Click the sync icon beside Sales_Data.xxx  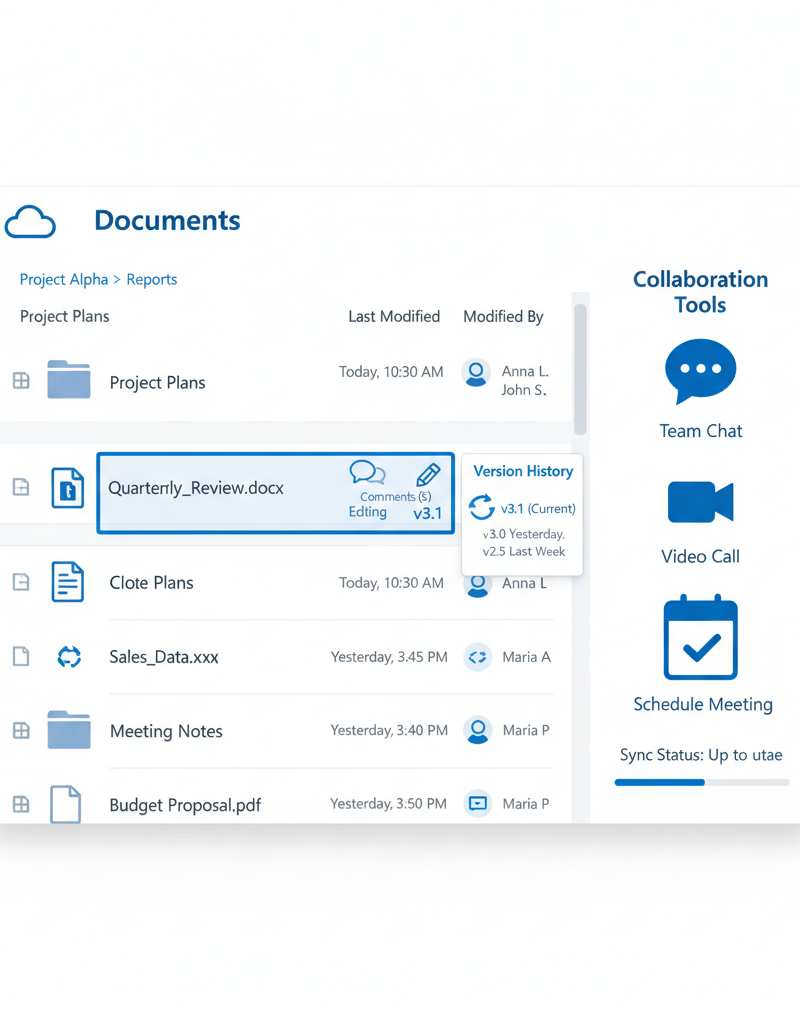pos(69,656)
